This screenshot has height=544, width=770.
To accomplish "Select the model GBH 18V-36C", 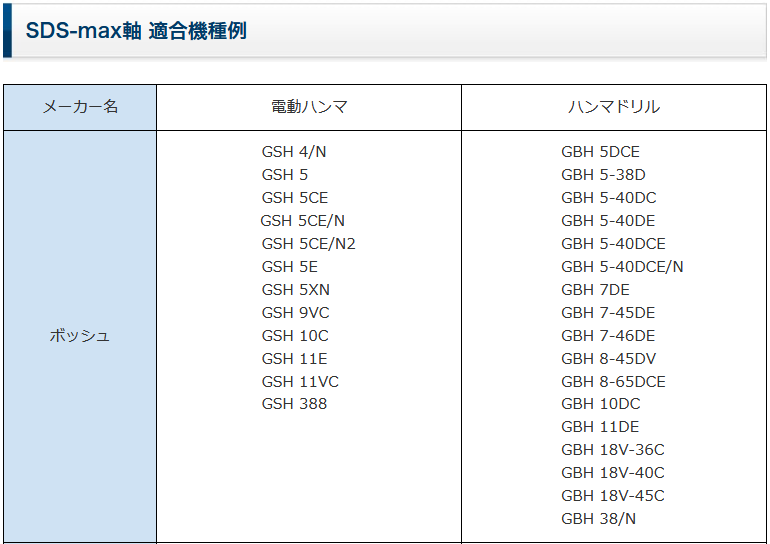I will pos(612,450).
